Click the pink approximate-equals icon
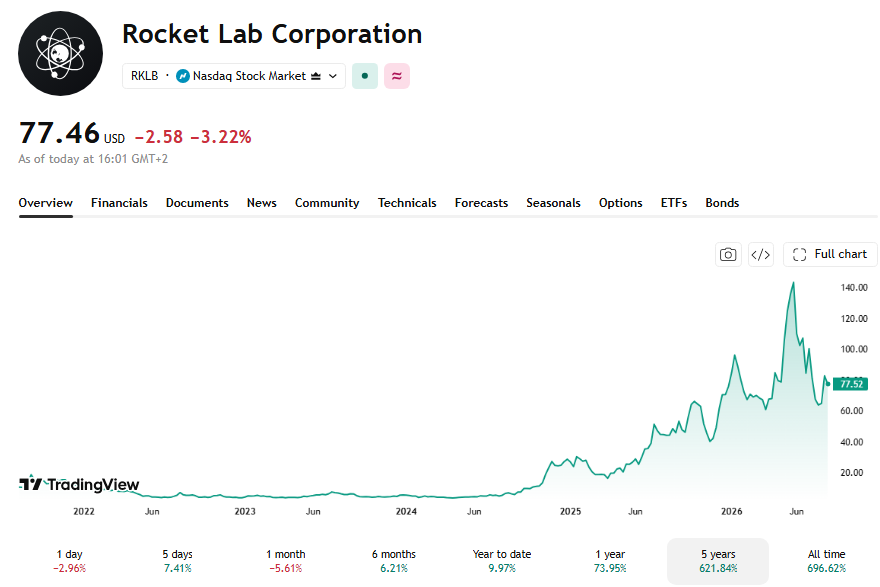 click(x=397, y=76)
